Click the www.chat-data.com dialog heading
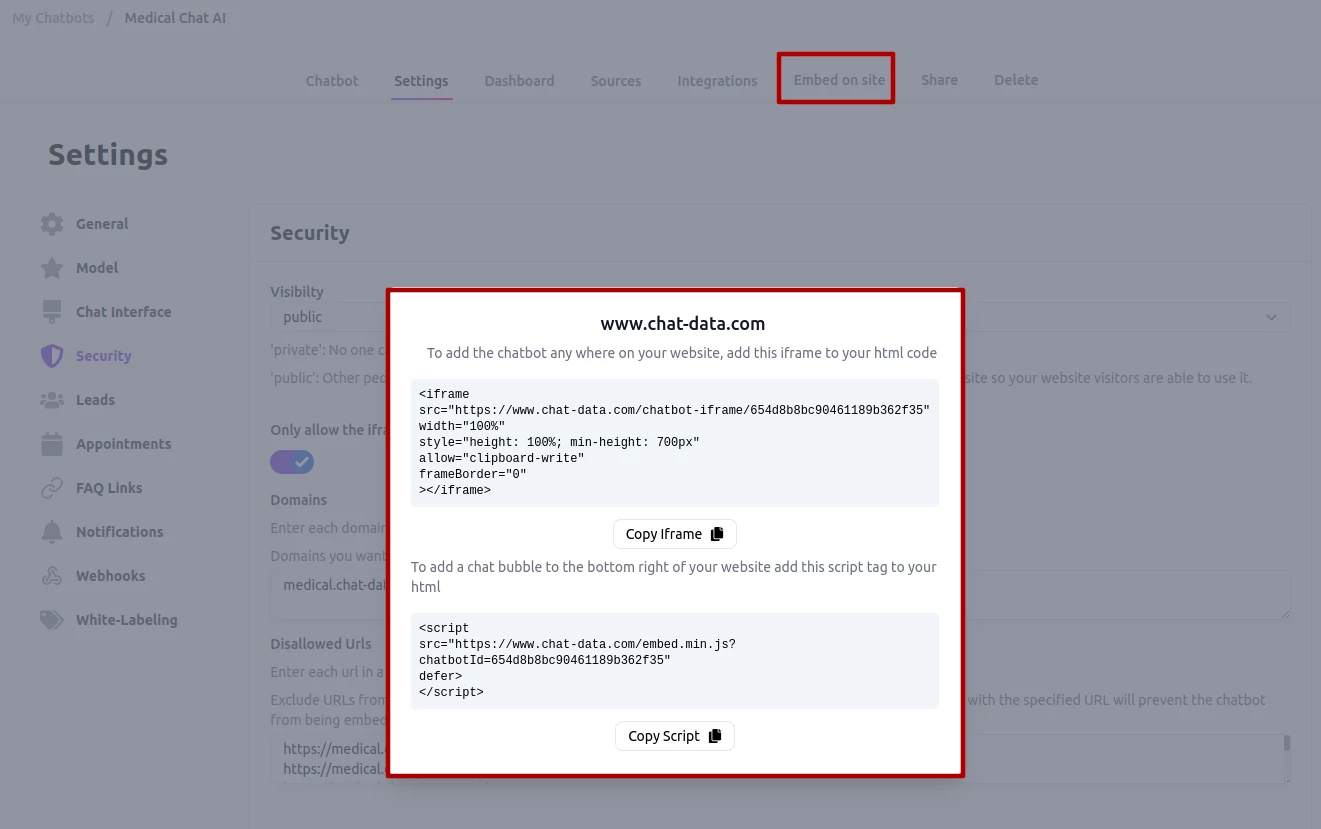 (683, 324)
